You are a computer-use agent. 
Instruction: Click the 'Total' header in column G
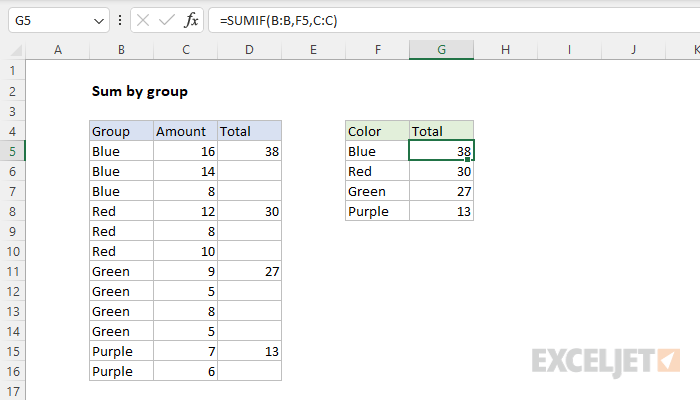coord(442,131)
